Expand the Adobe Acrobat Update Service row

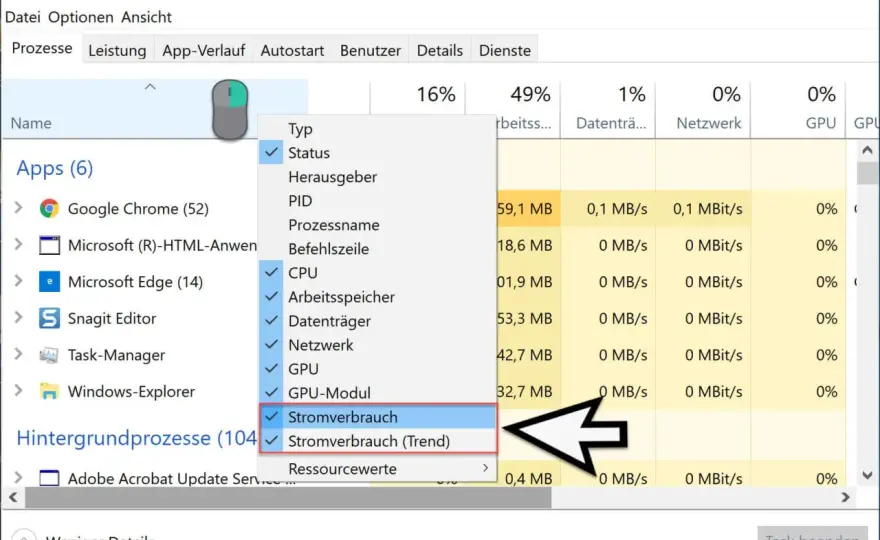(19, 478)
